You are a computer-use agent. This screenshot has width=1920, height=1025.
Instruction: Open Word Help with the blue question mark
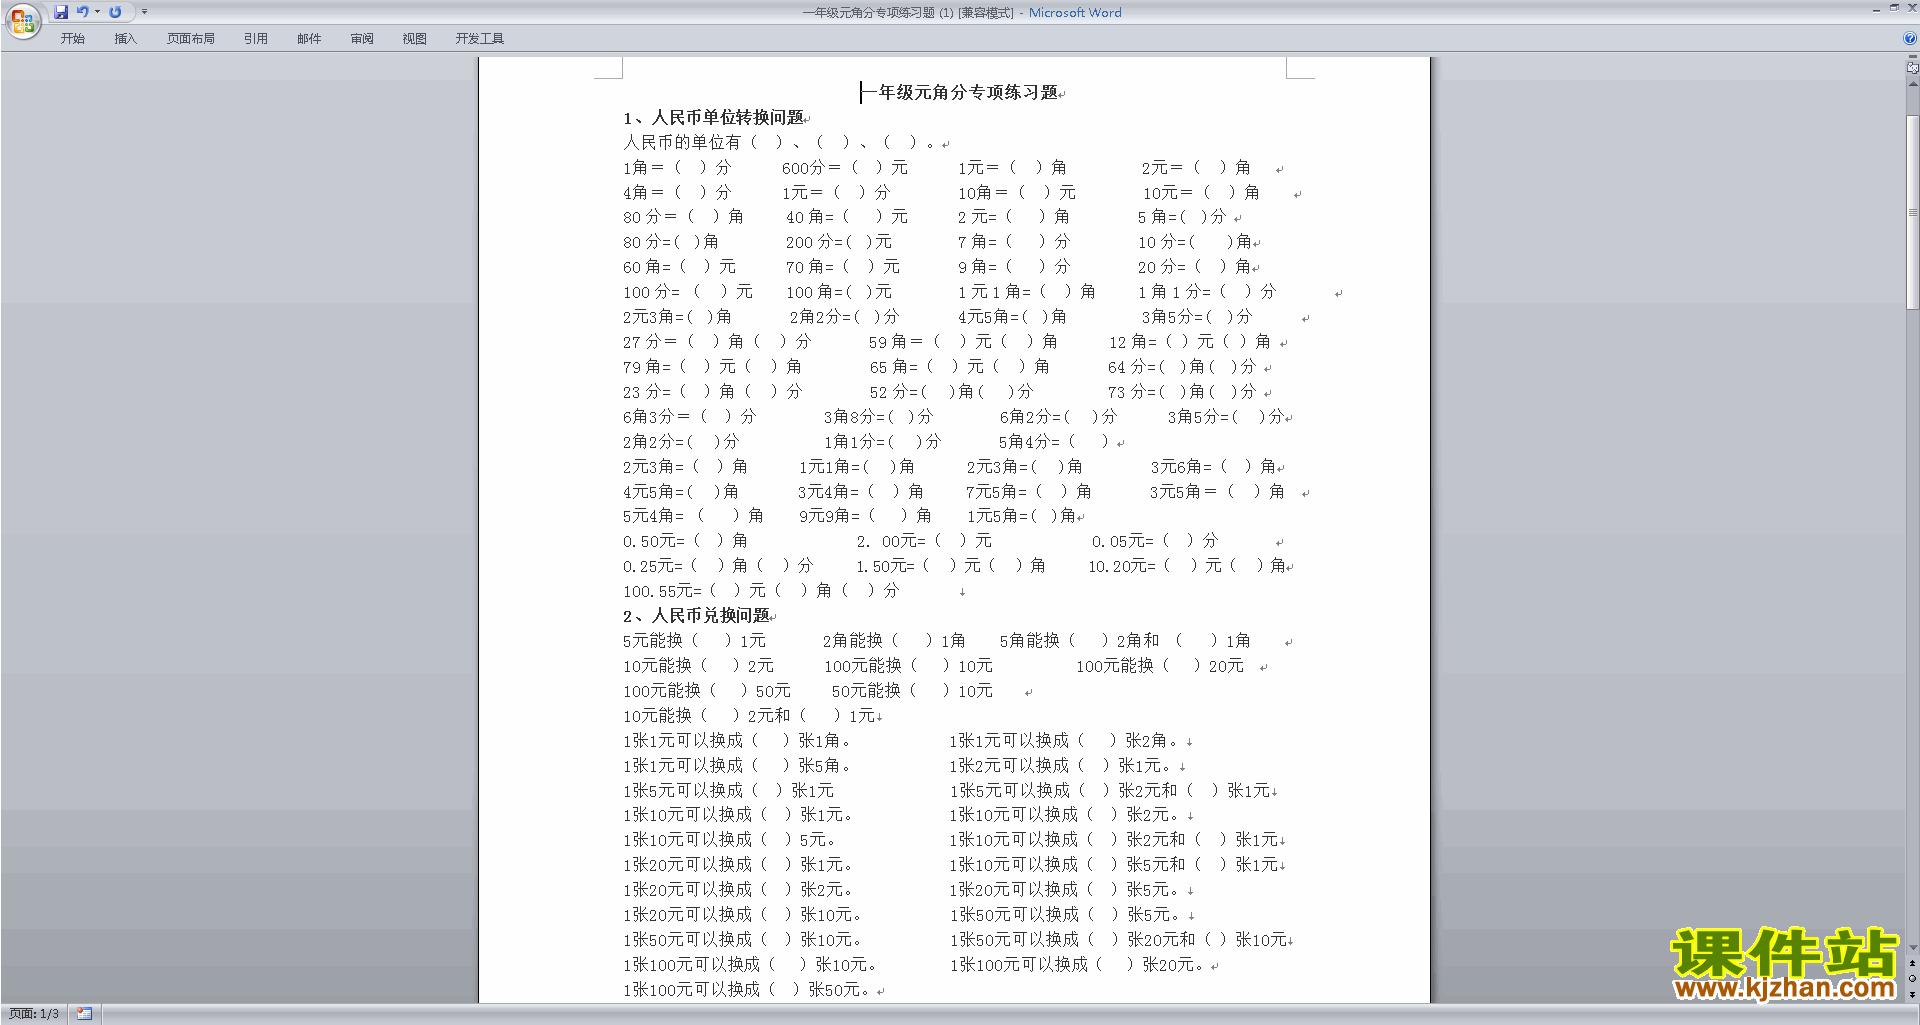coord(1910,39)
